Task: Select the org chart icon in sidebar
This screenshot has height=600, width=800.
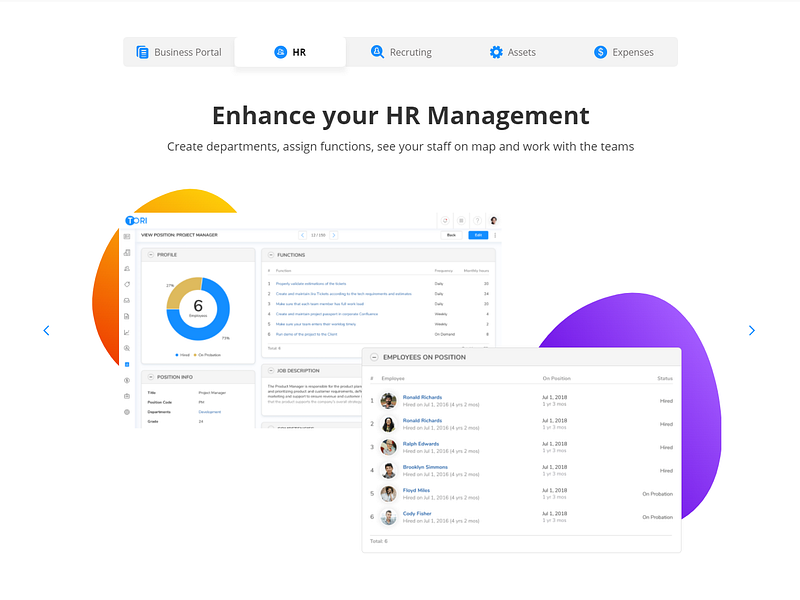Action: click(x=127, y=254)
